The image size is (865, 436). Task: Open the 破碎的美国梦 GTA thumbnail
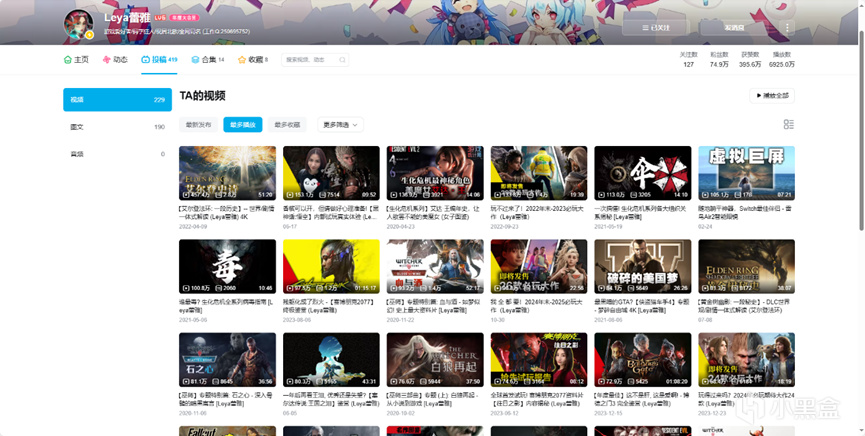coord(643,266)
